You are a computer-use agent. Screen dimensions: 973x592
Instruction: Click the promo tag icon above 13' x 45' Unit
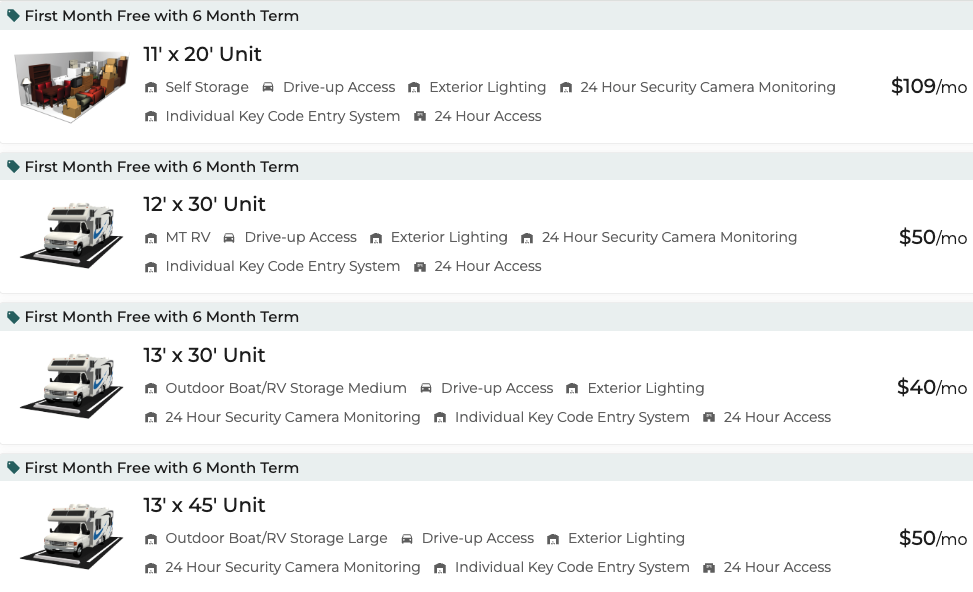[x=13, y=467]
